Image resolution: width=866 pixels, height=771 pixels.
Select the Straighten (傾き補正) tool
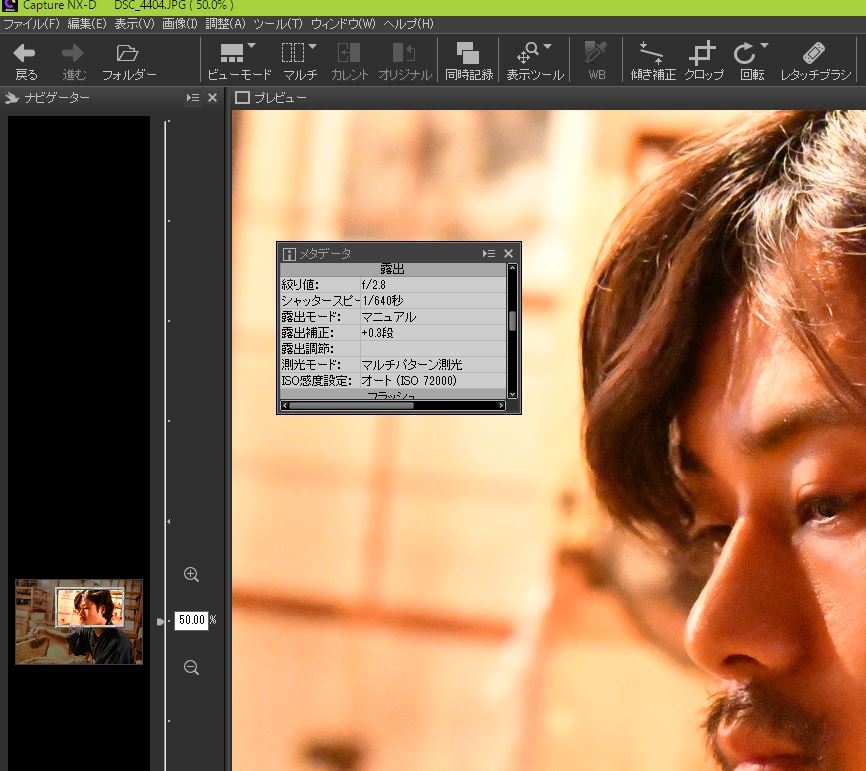(653, 54)
